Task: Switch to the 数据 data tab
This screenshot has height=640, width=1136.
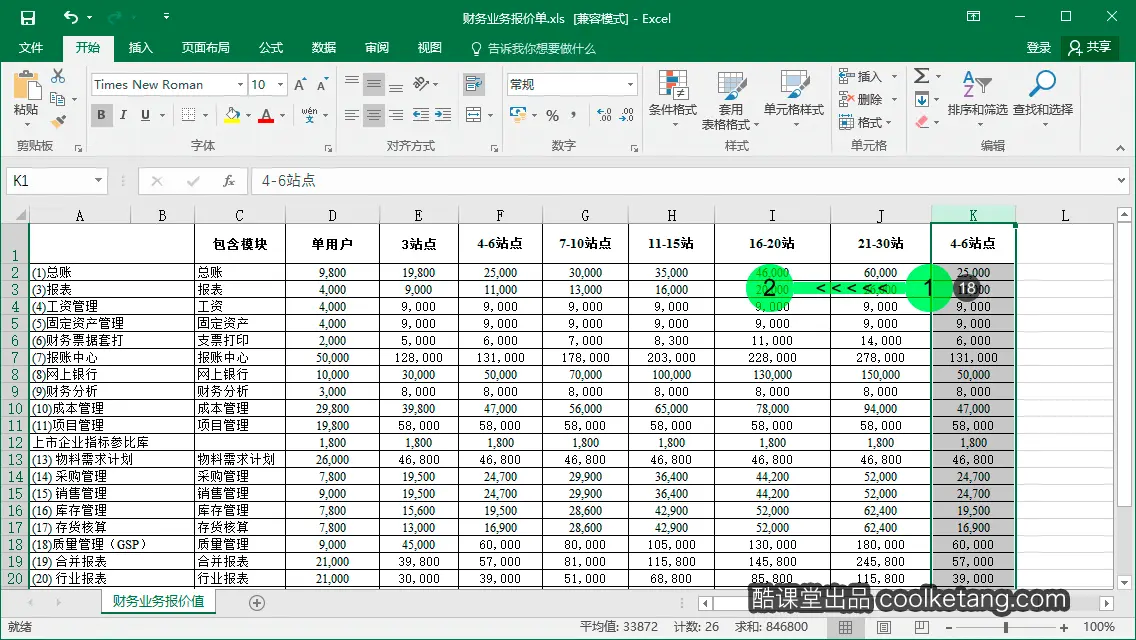Action: pyautogui.click(x=324, y=48)
